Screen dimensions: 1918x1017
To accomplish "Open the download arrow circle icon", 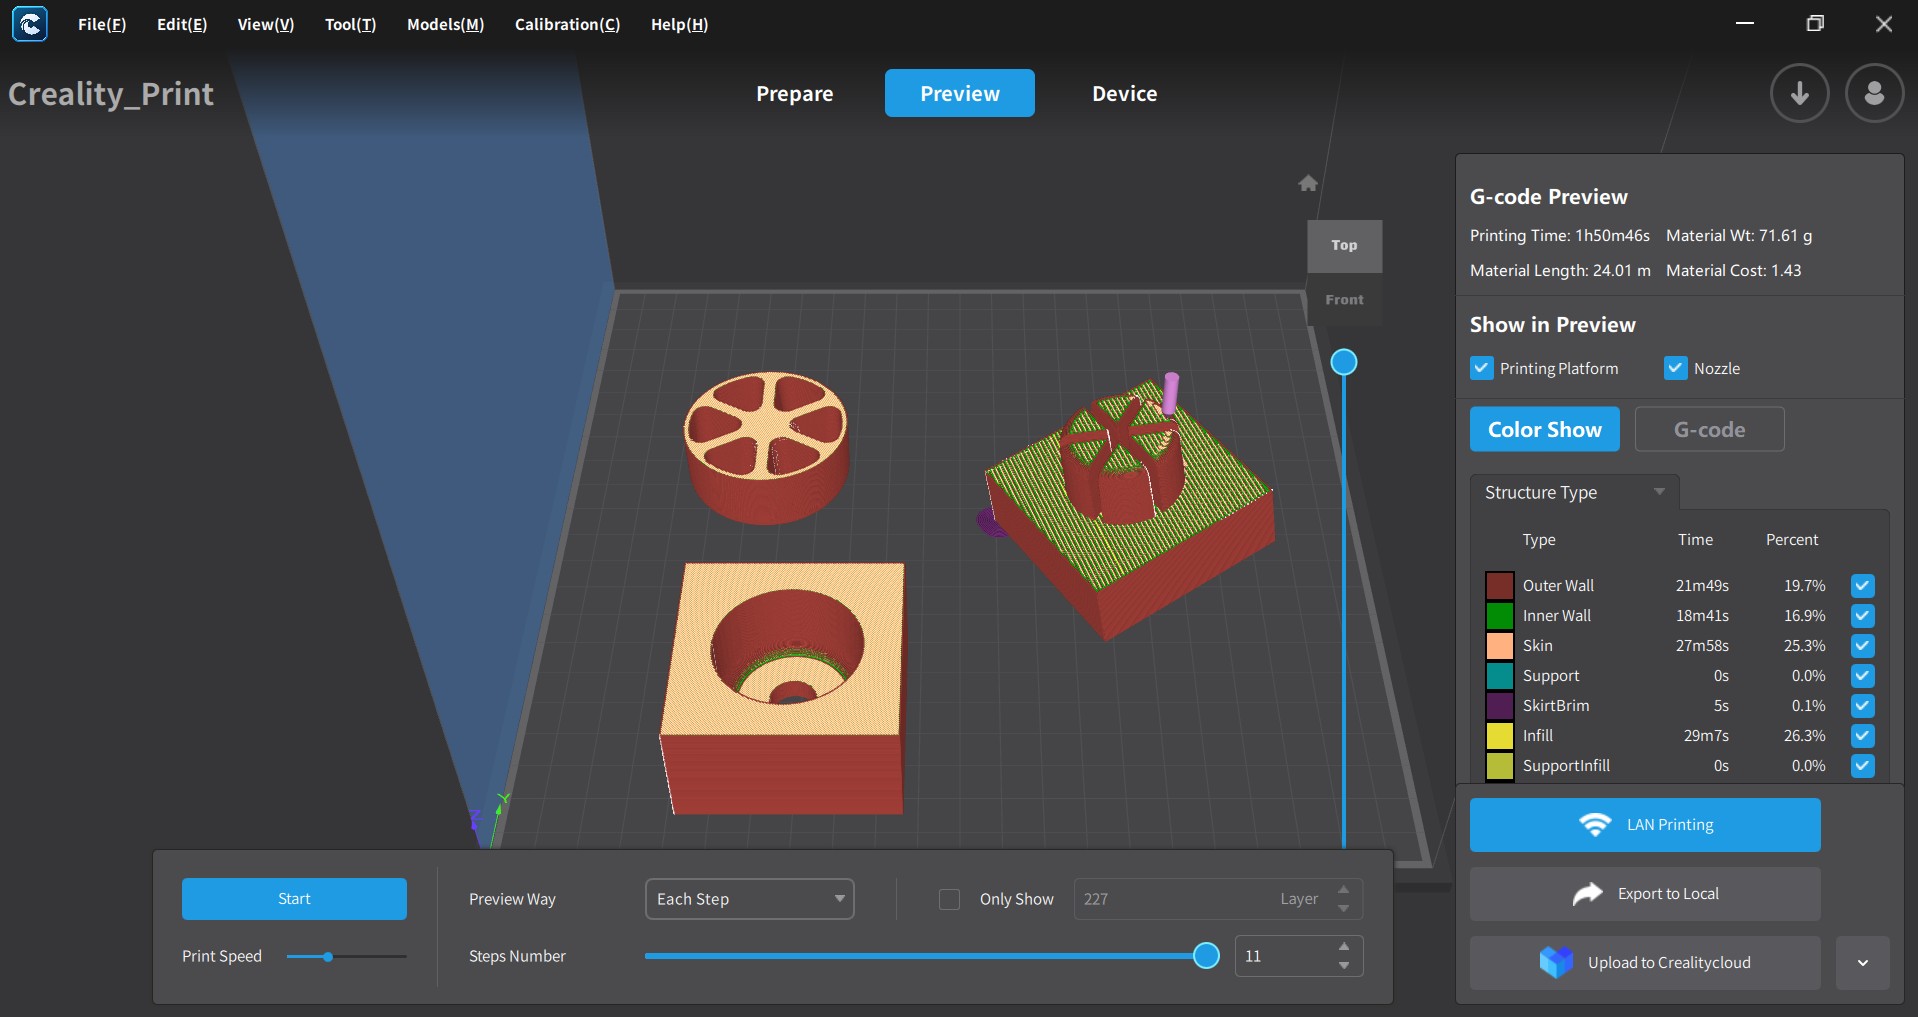I will (x=1799, y=93).
